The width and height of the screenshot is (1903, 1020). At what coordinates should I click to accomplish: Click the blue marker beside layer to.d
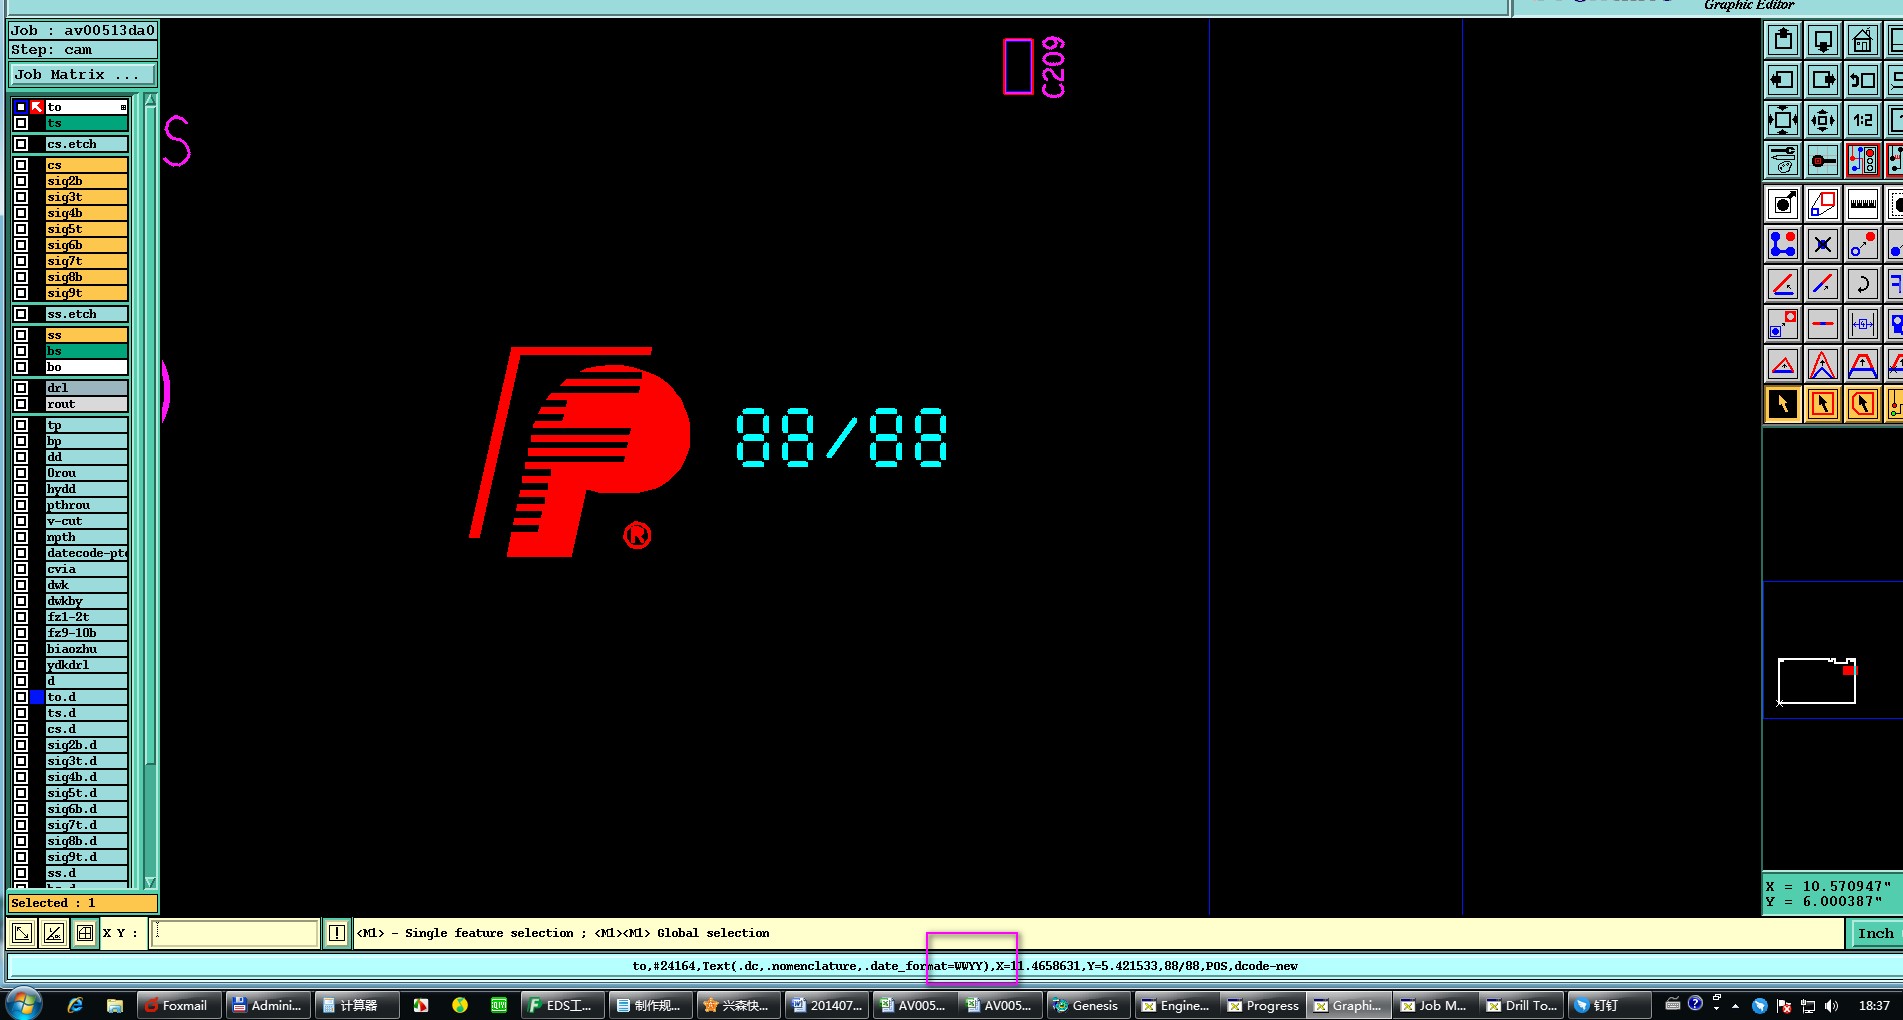point(37,697)
